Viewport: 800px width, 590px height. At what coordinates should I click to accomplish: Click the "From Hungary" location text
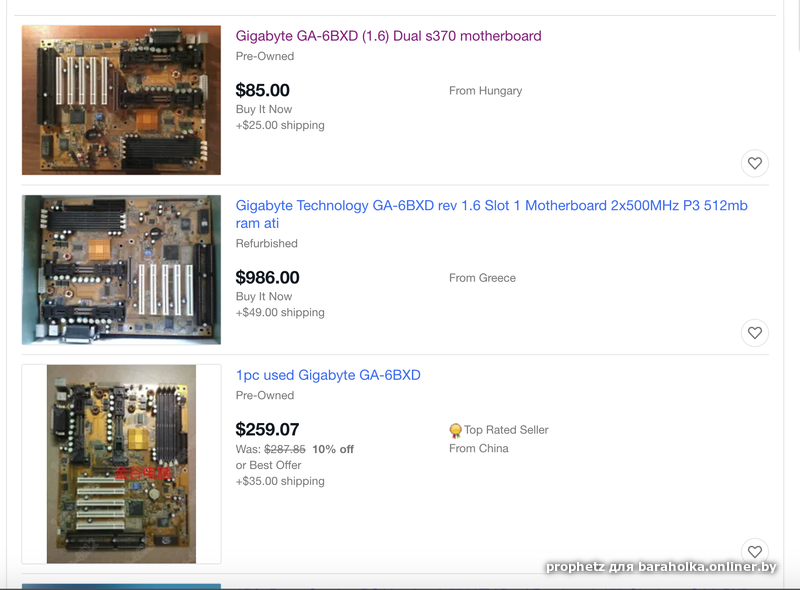pyautogui.click(x=485, y=91)
